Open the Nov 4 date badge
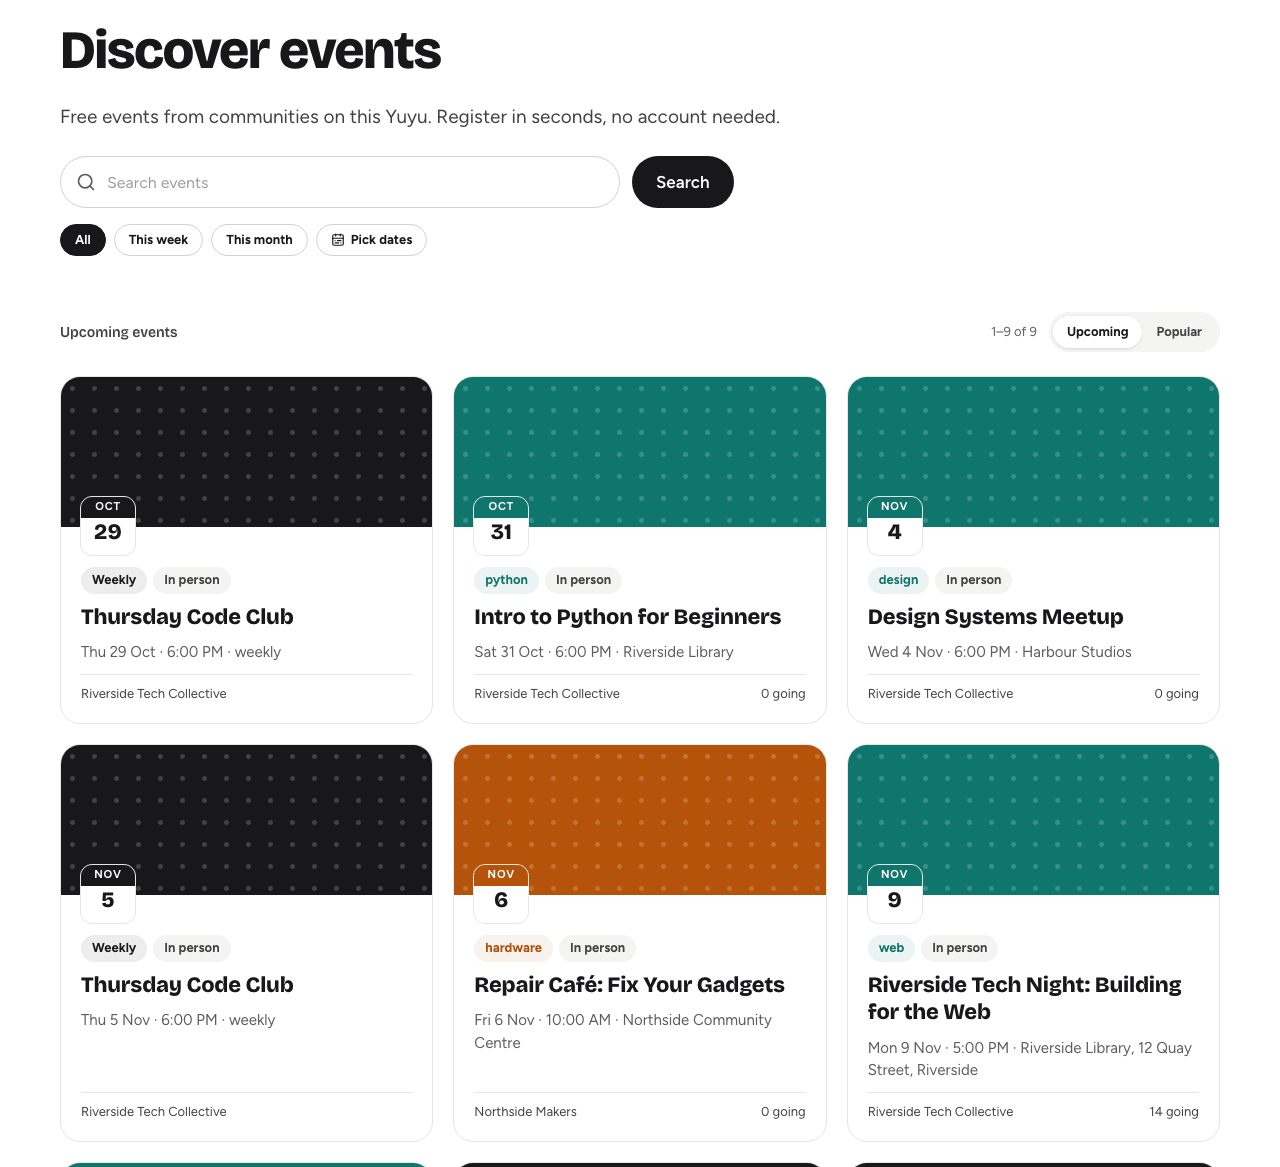This screenshot has width=1280, height=1167. tap(895, 525)
